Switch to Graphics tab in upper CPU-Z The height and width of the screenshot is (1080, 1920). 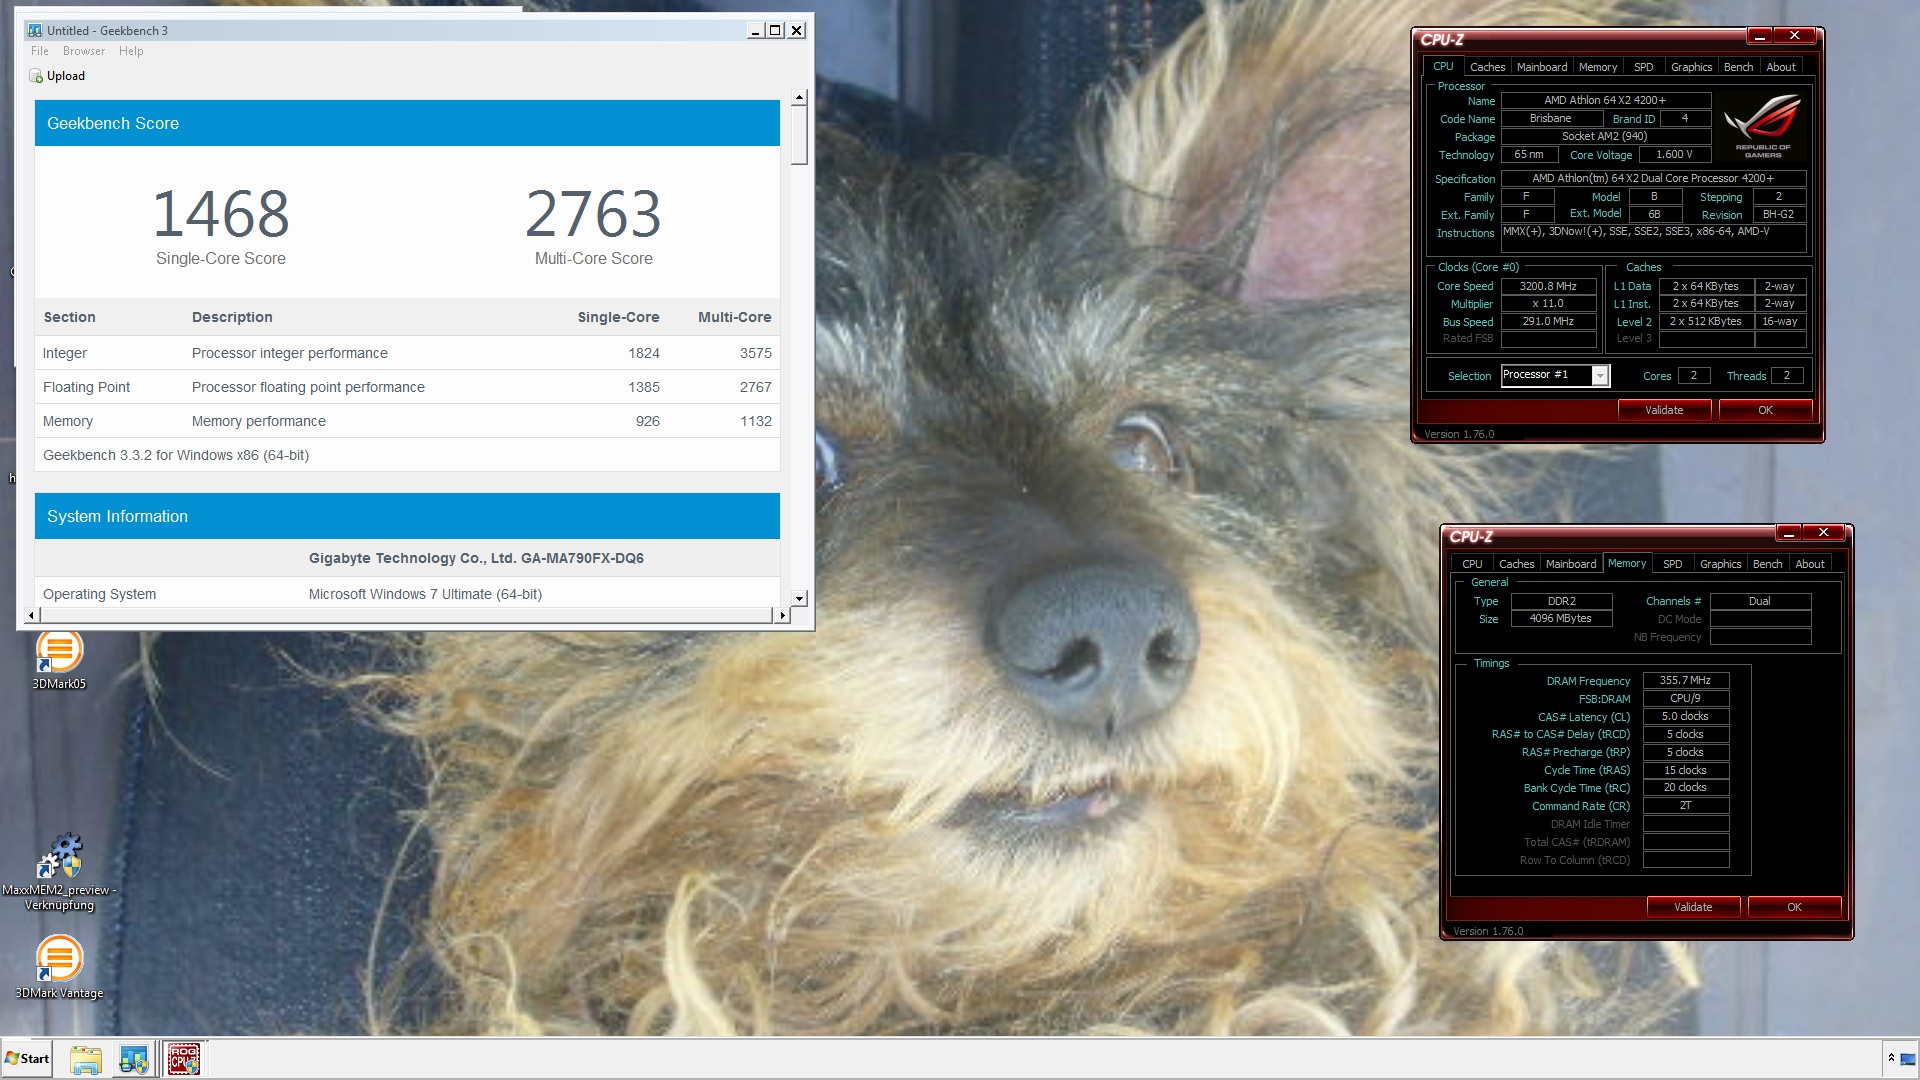pos(1692,67)
